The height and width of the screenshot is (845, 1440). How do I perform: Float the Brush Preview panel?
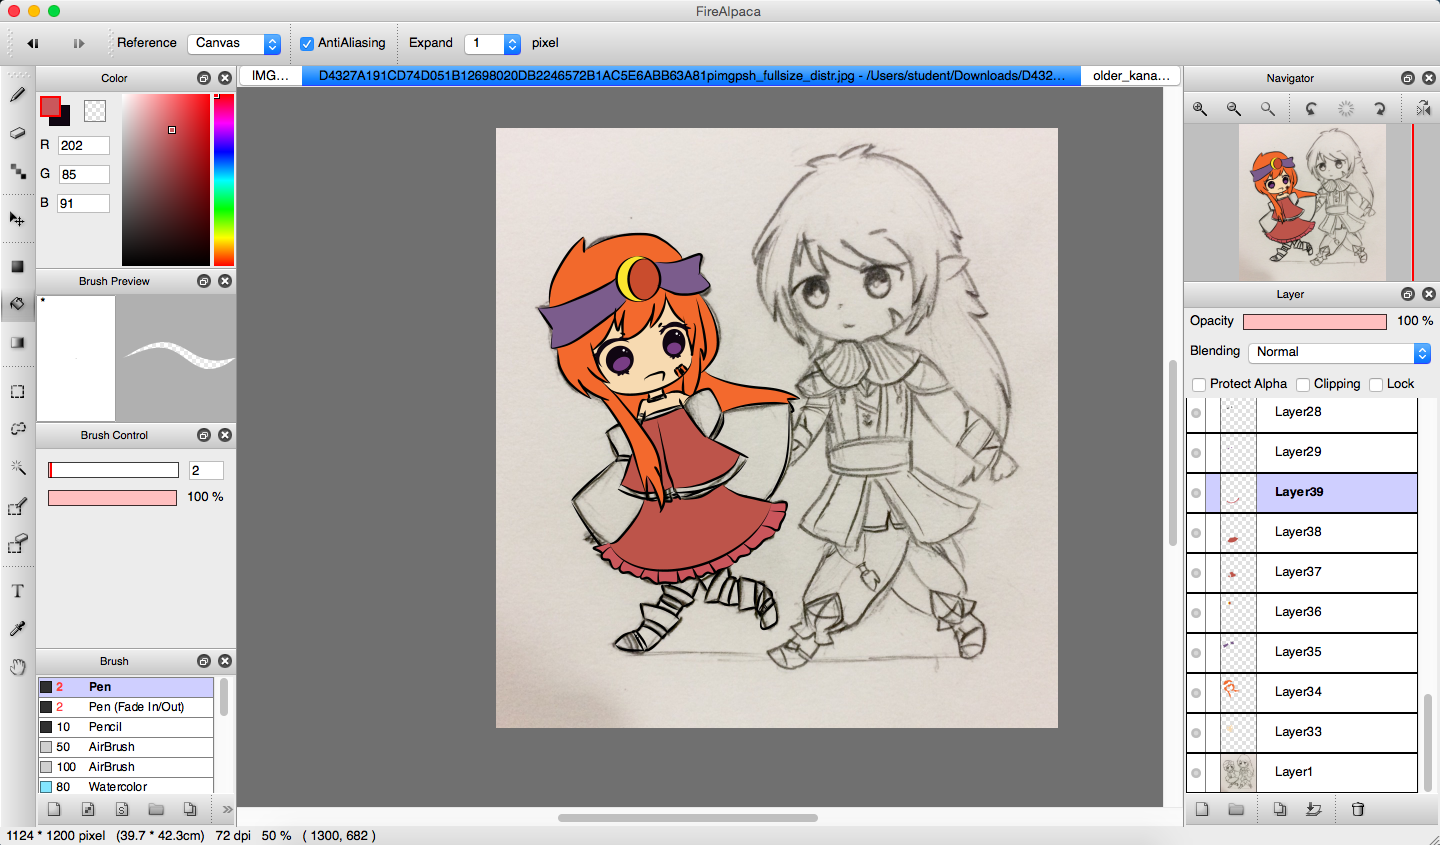204,281
